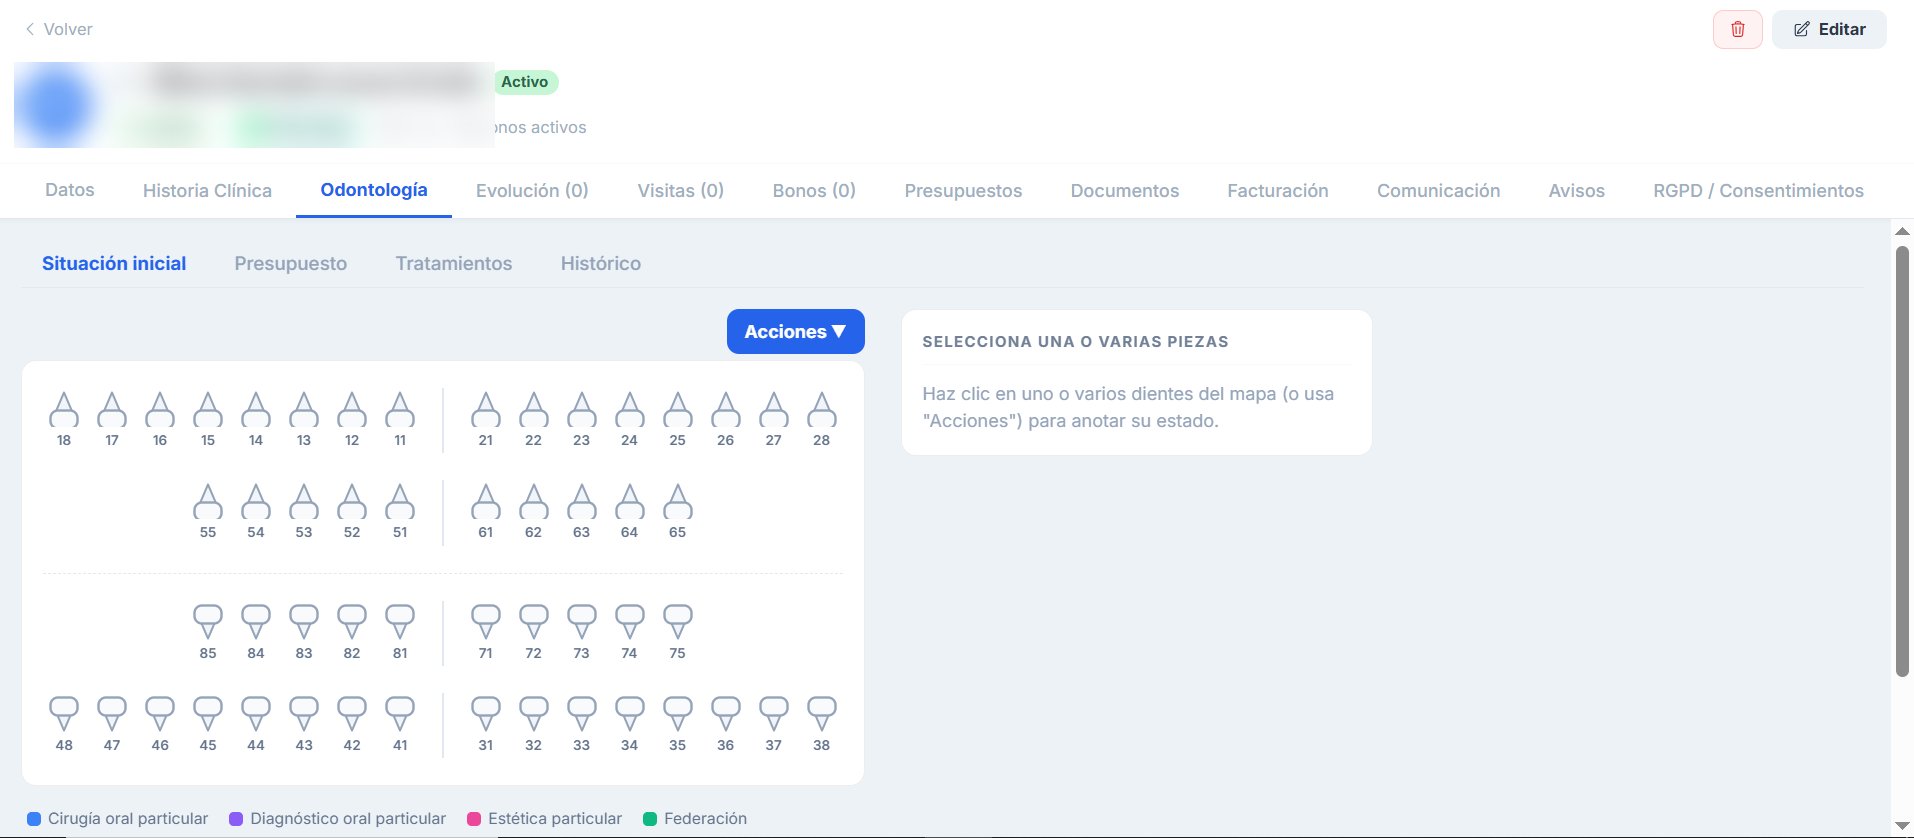
Task: Select primary tooth 65 icon
Action: [x=678, y=502]
